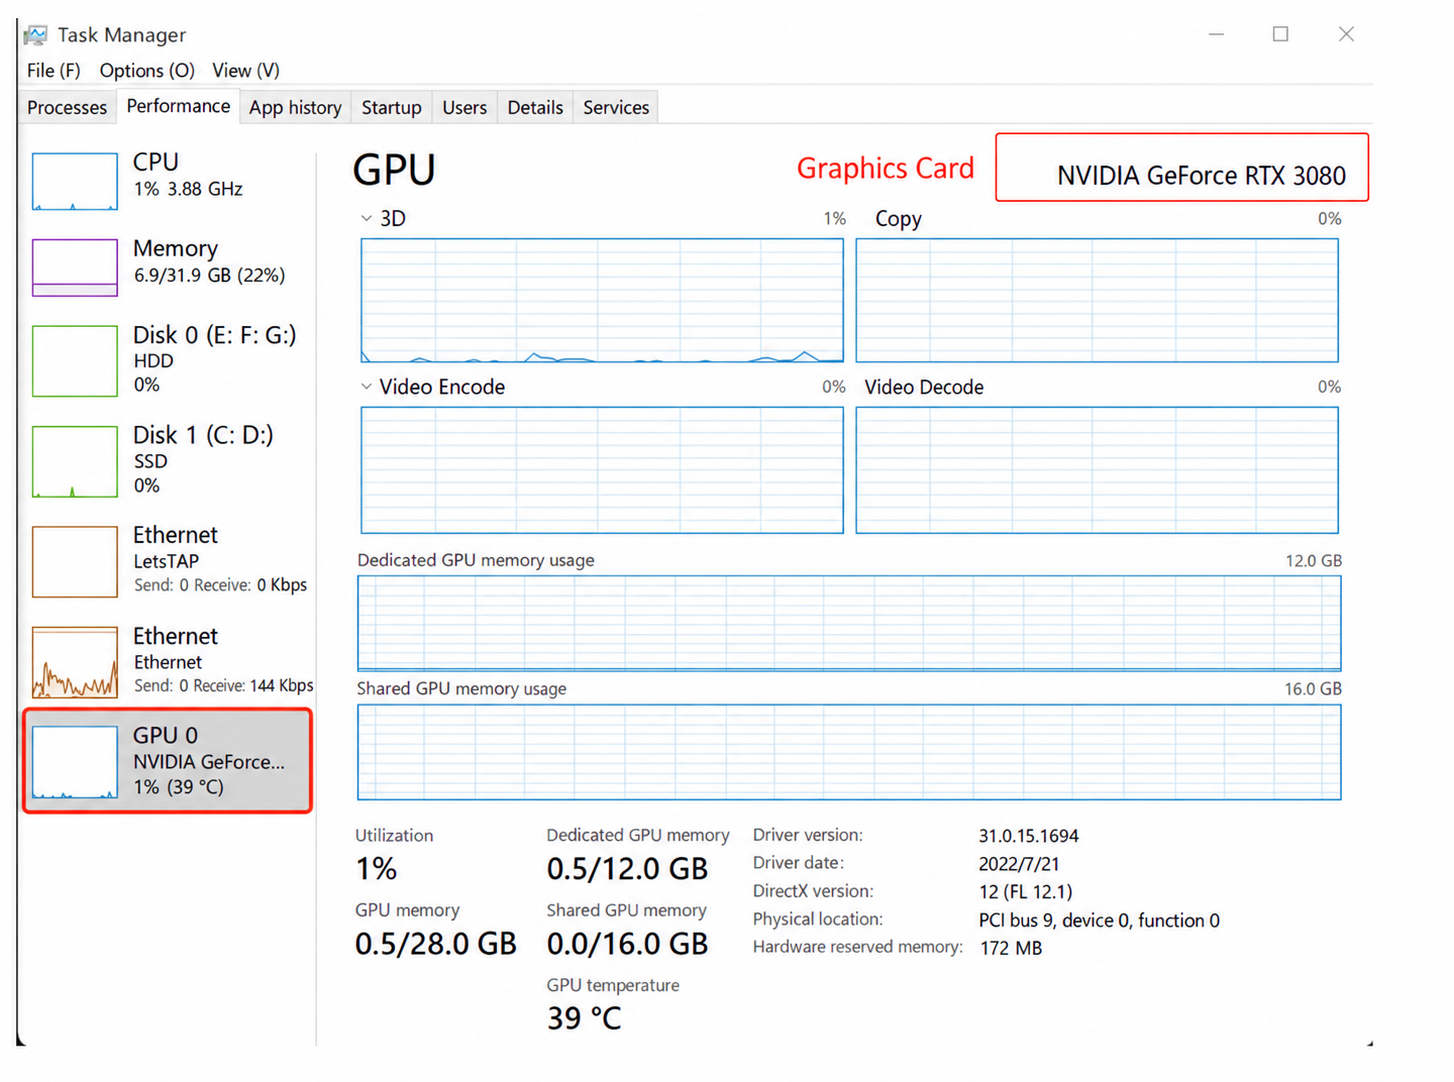1454x1082 pixels.
Task: Open the Services tab
Action: (x=616, y=107)
